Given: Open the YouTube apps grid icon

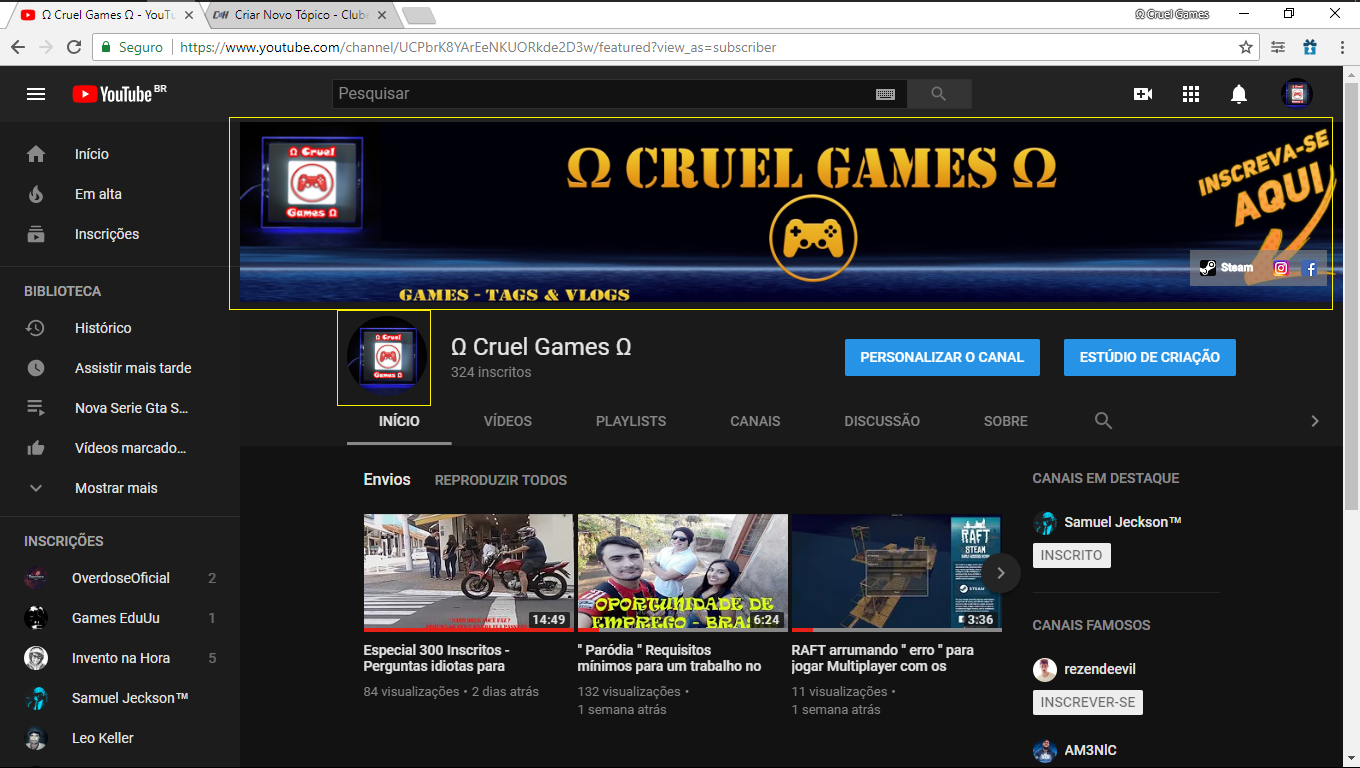Looking at the screenshot, I should pyautogui.click(x=1190, y=94).
